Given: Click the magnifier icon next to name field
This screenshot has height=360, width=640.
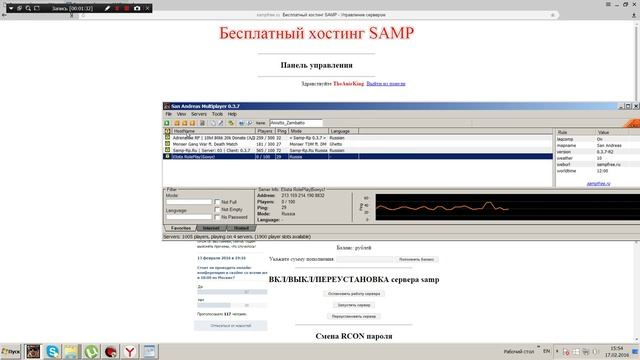Looking at the screenshot, I should pyautogui.click(x=250, y=123).
